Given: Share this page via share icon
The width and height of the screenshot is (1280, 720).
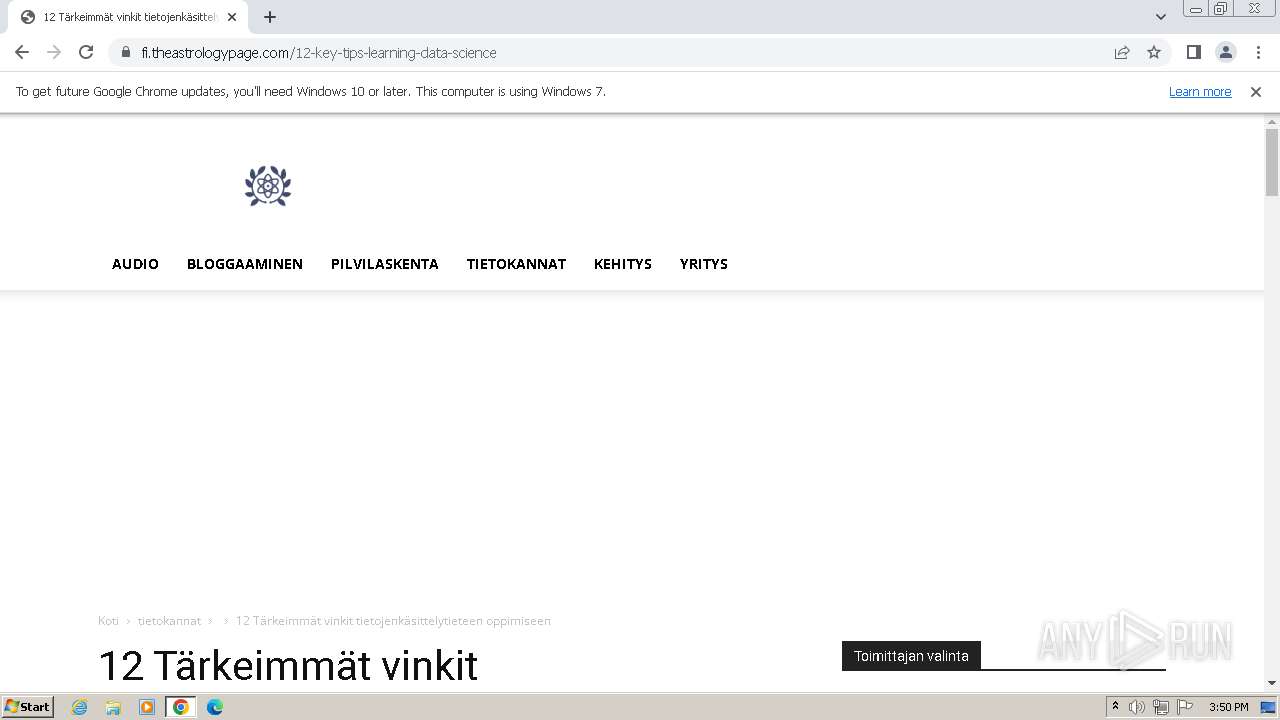Looking at the screenshot, I should [x=1122, y=52].
